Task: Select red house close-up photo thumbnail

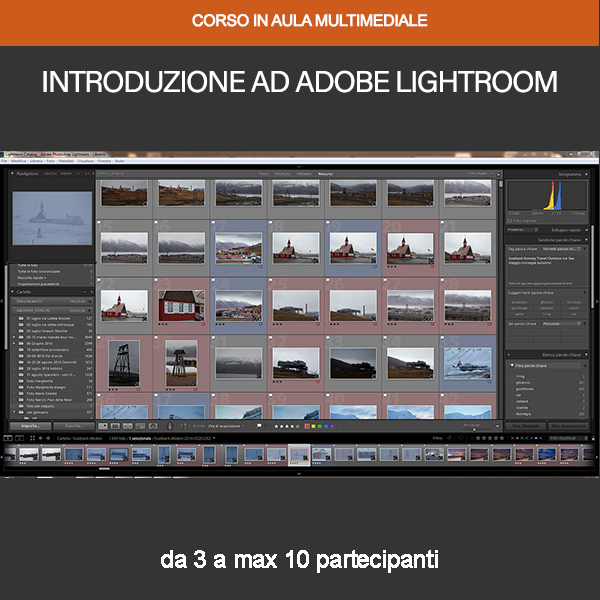Action: coord(181,305)
